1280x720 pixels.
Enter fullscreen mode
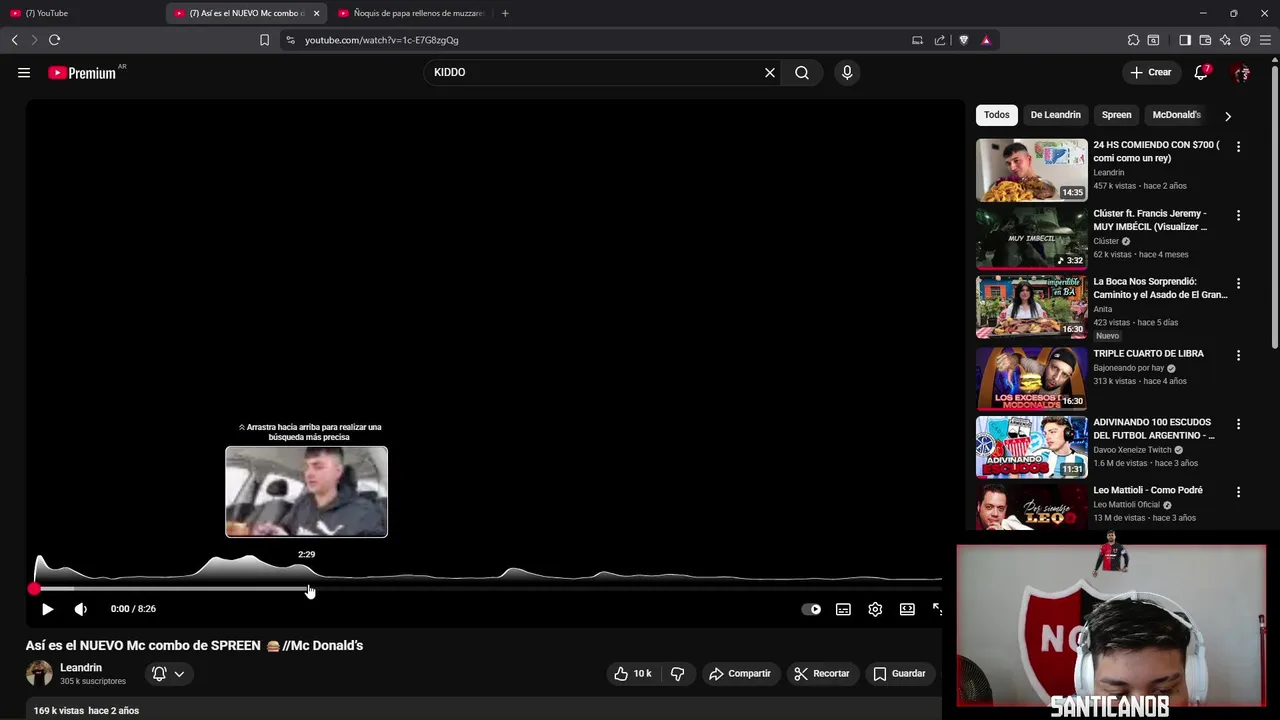(937, 609)
